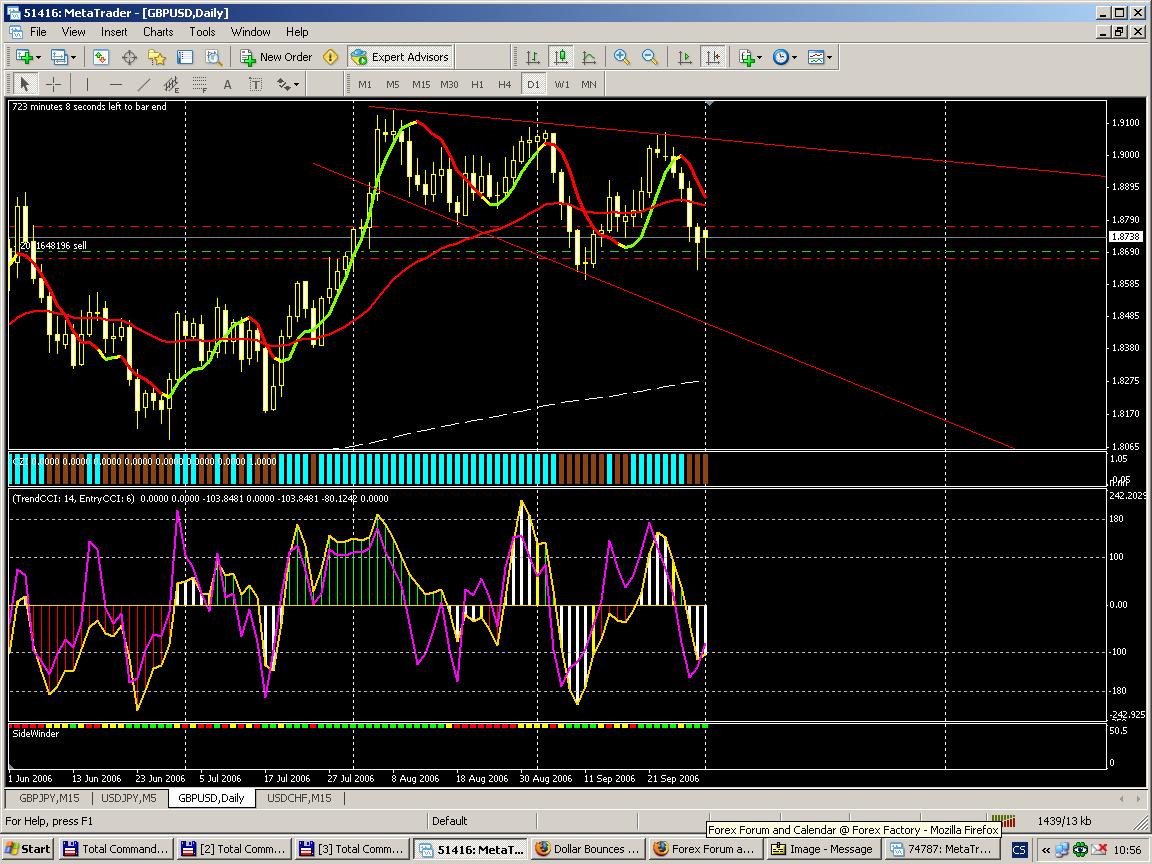
Task: Draw a trendline with the Trendline tool
Action: (x=144, y=84)
